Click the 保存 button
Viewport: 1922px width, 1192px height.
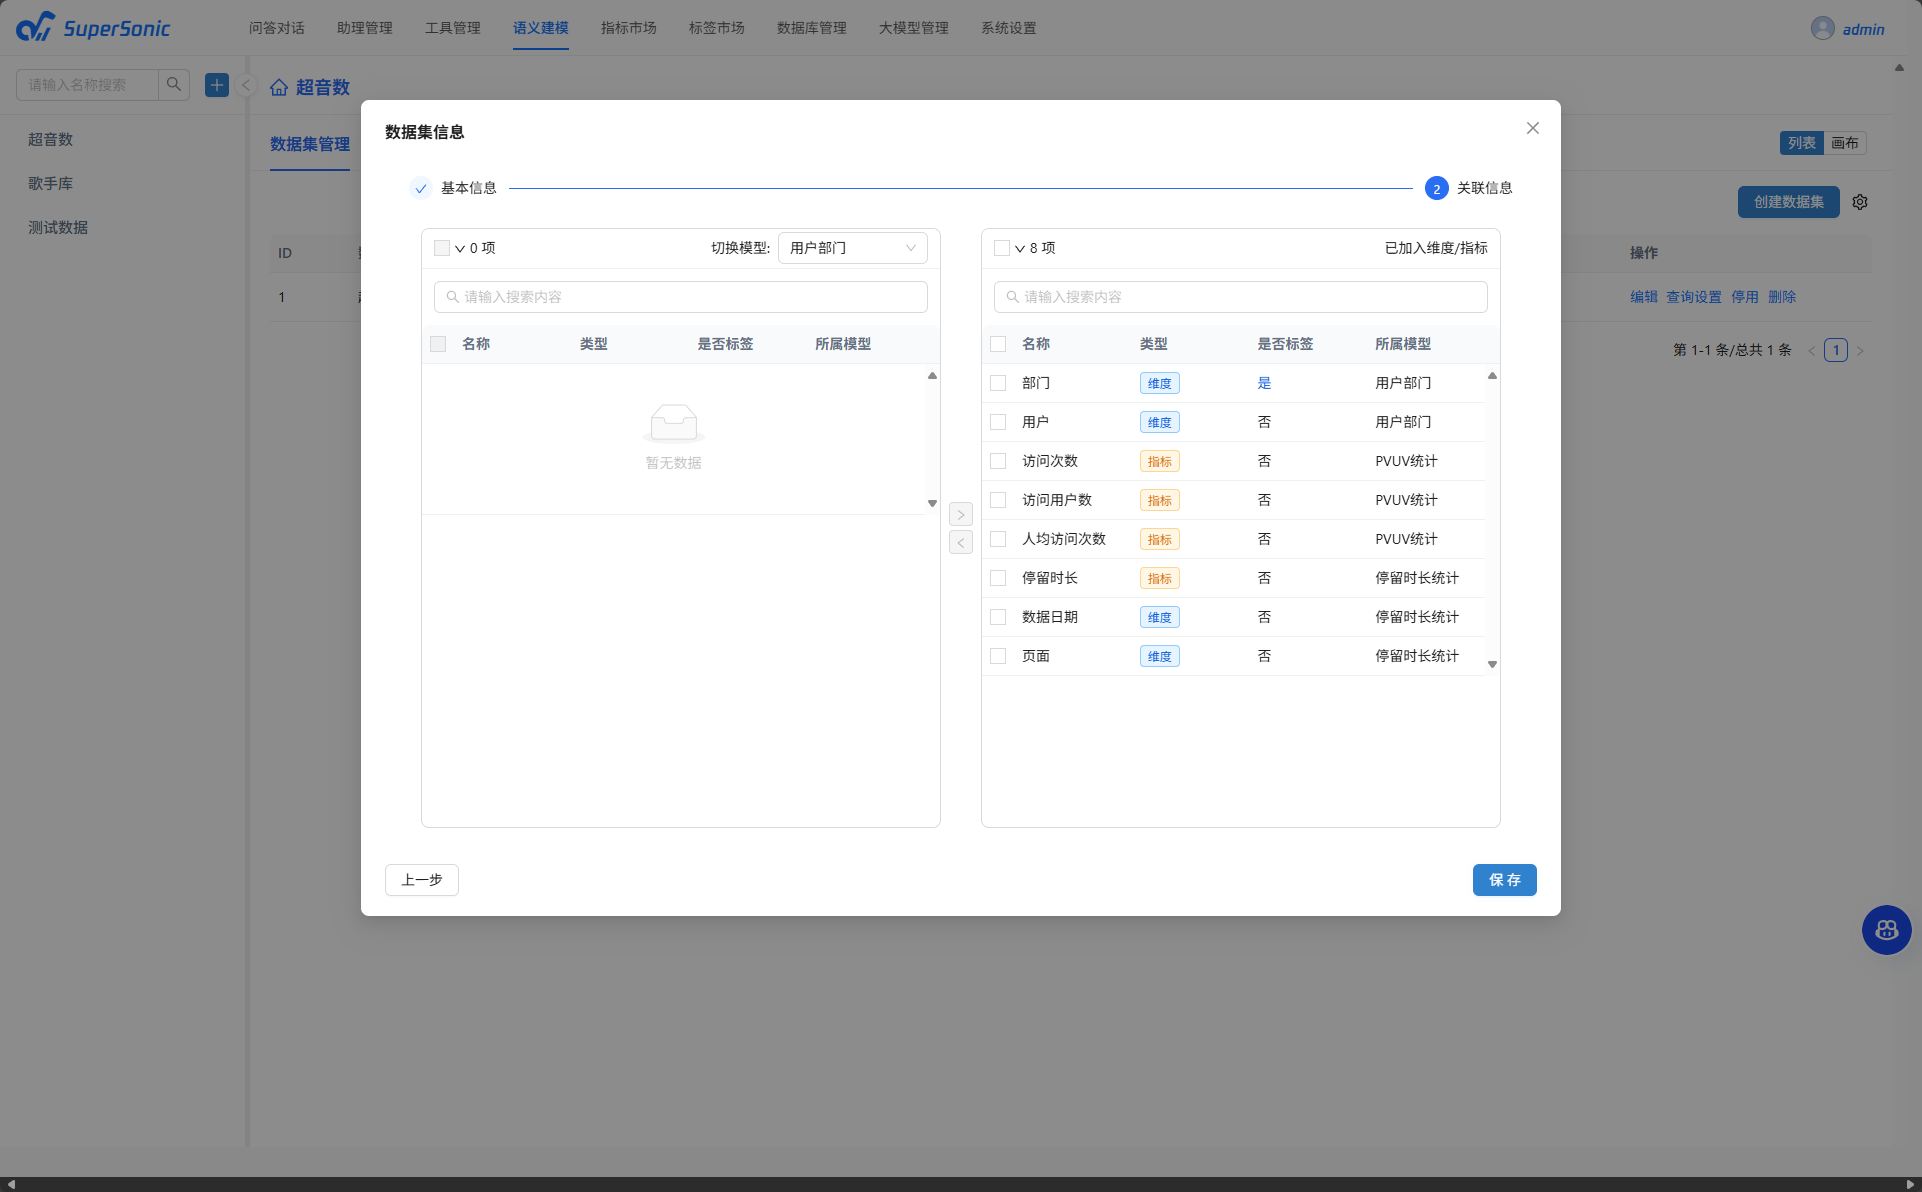pos(1505,880)
